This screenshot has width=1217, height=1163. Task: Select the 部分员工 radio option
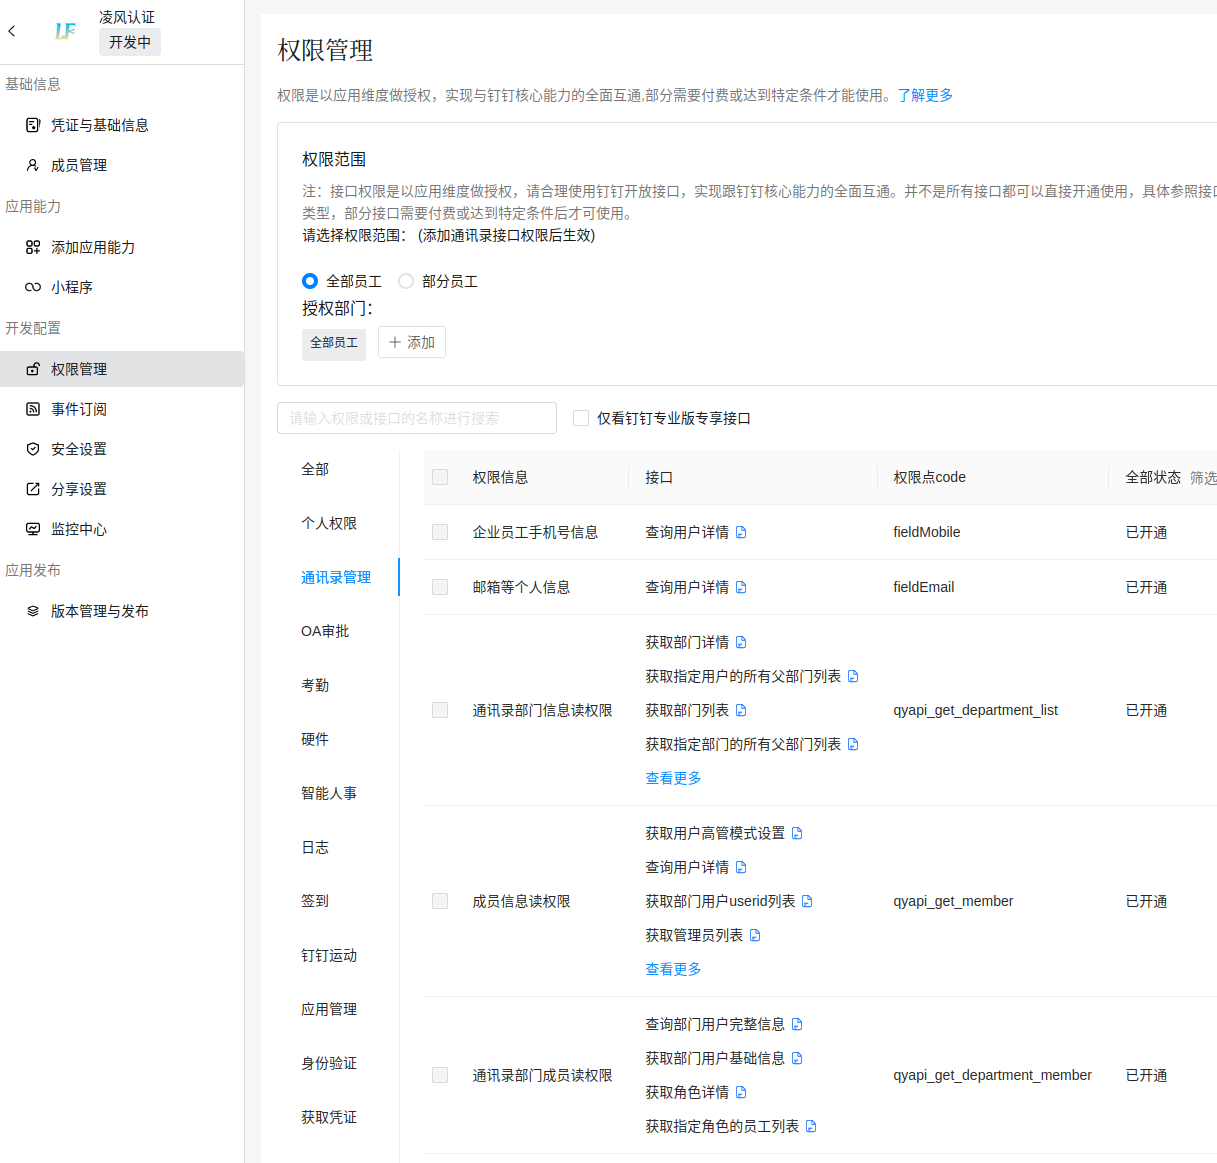406,281
